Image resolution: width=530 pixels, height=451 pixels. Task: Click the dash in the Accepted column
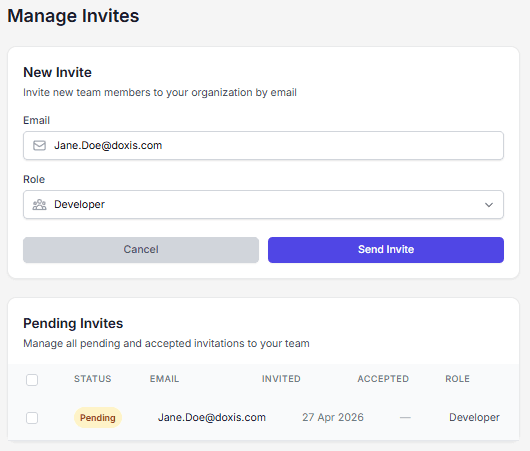pyautogui.click(x=405, y=418)
